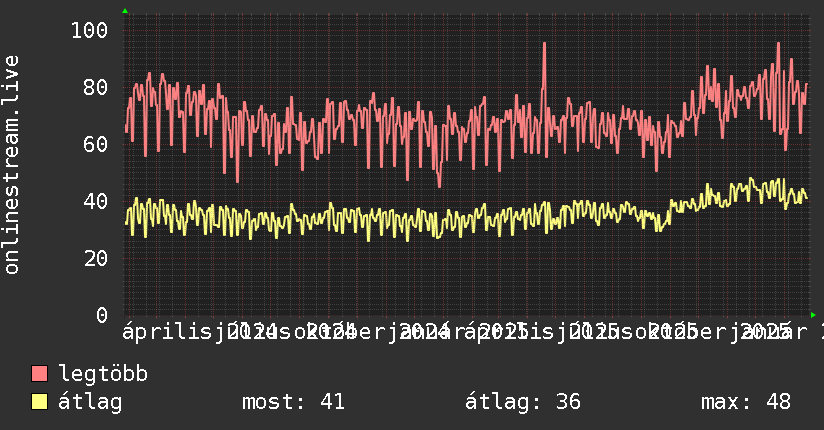This screenshot has width=824, height=430.
Task: Select the átlag legend label beside yellow swatch
Action: tap(90, 402)
